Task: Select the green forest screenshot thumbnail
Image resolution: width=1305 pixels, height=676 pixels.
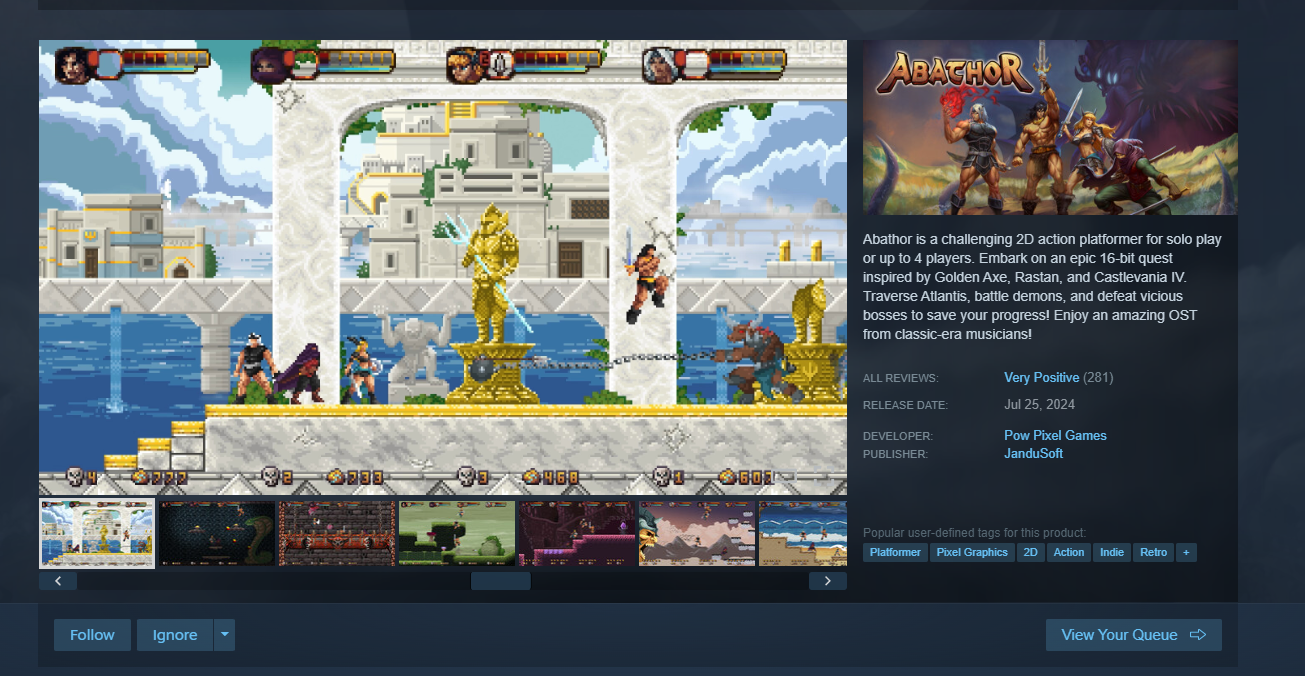Action: [457, 534]
